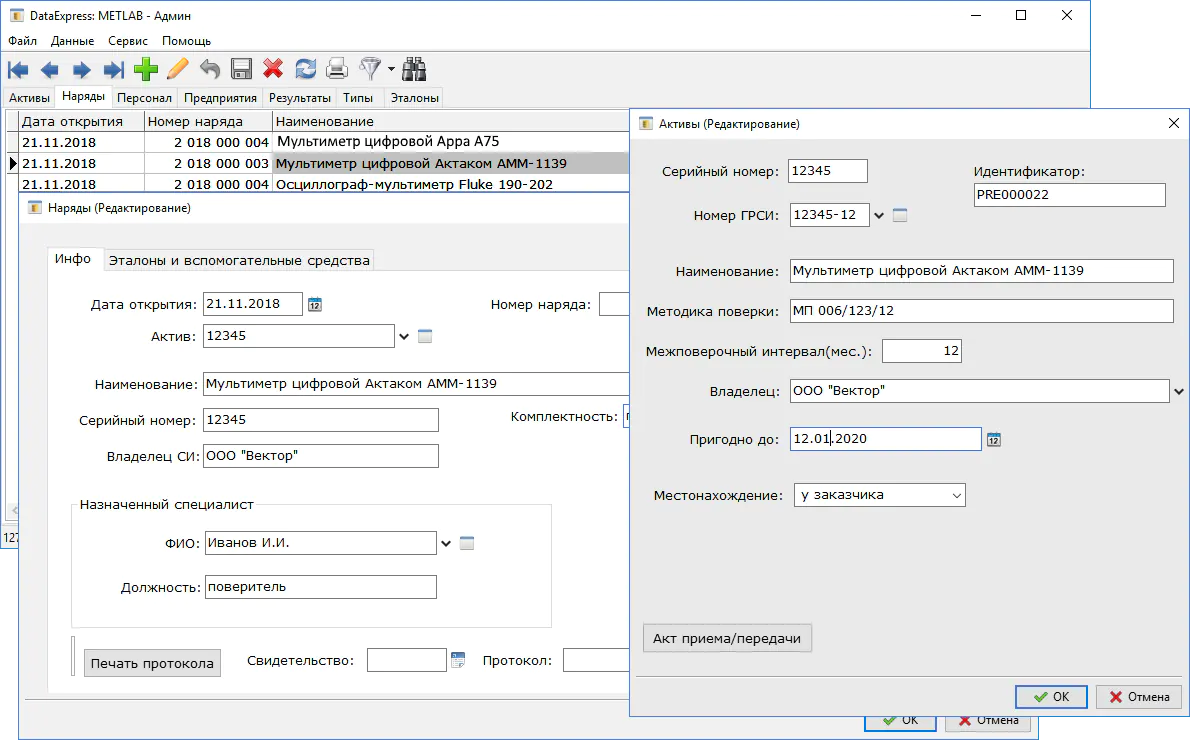Switch to the Результаты tab
1190x740 pixels.
click(300, 98)
